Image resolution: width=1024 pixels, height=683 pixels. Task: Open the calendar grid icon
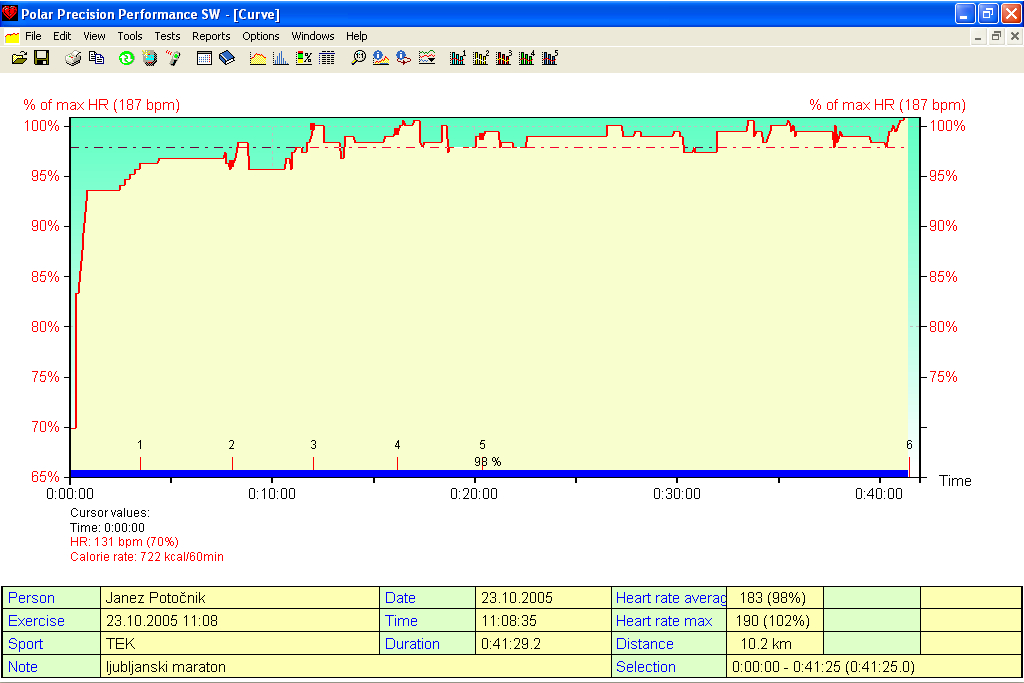(x=204, y=58)
